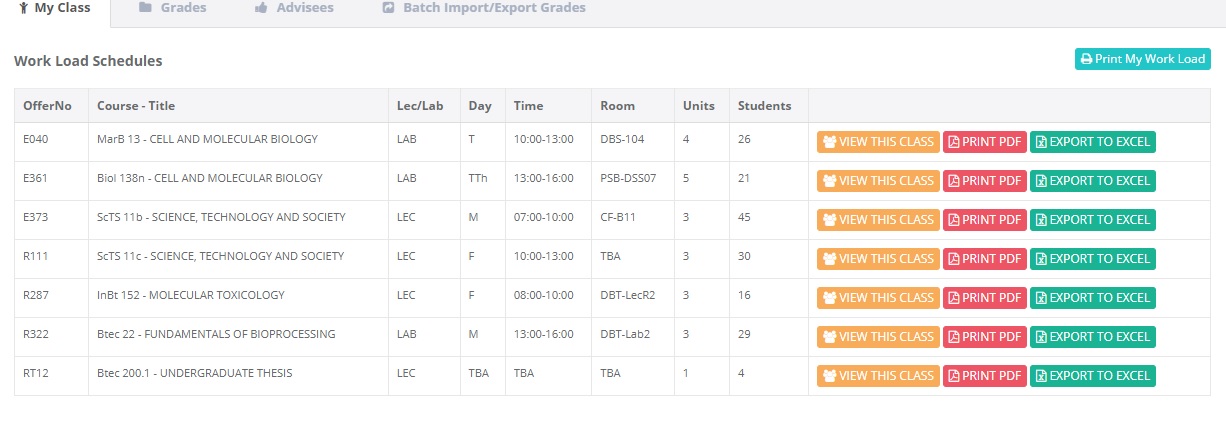The width and height of the screenshot is (1226, 436).
Task: Click the Excel icon for offer E361
Action: [1040, 181]
